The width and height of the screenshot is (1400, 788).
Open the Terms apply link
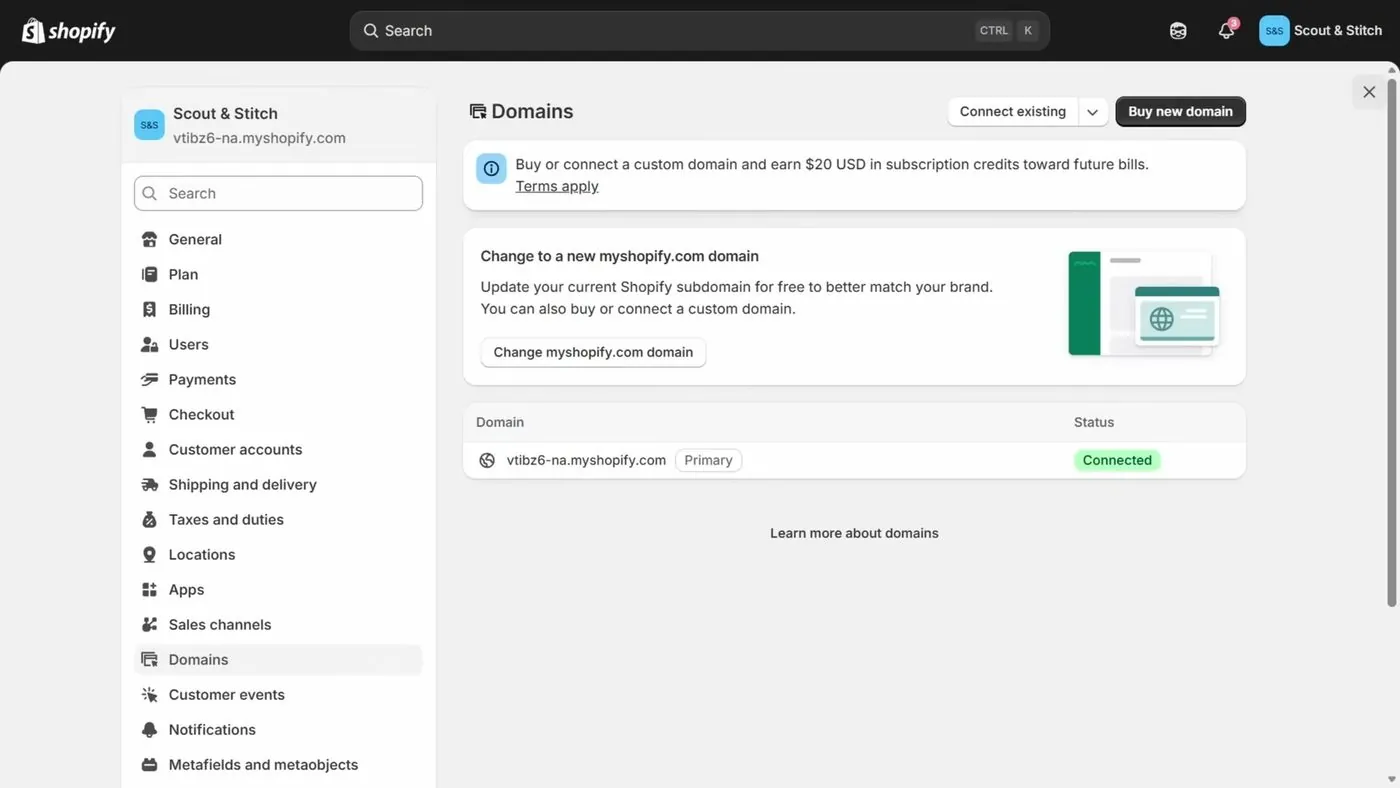(x=557, y=187)
